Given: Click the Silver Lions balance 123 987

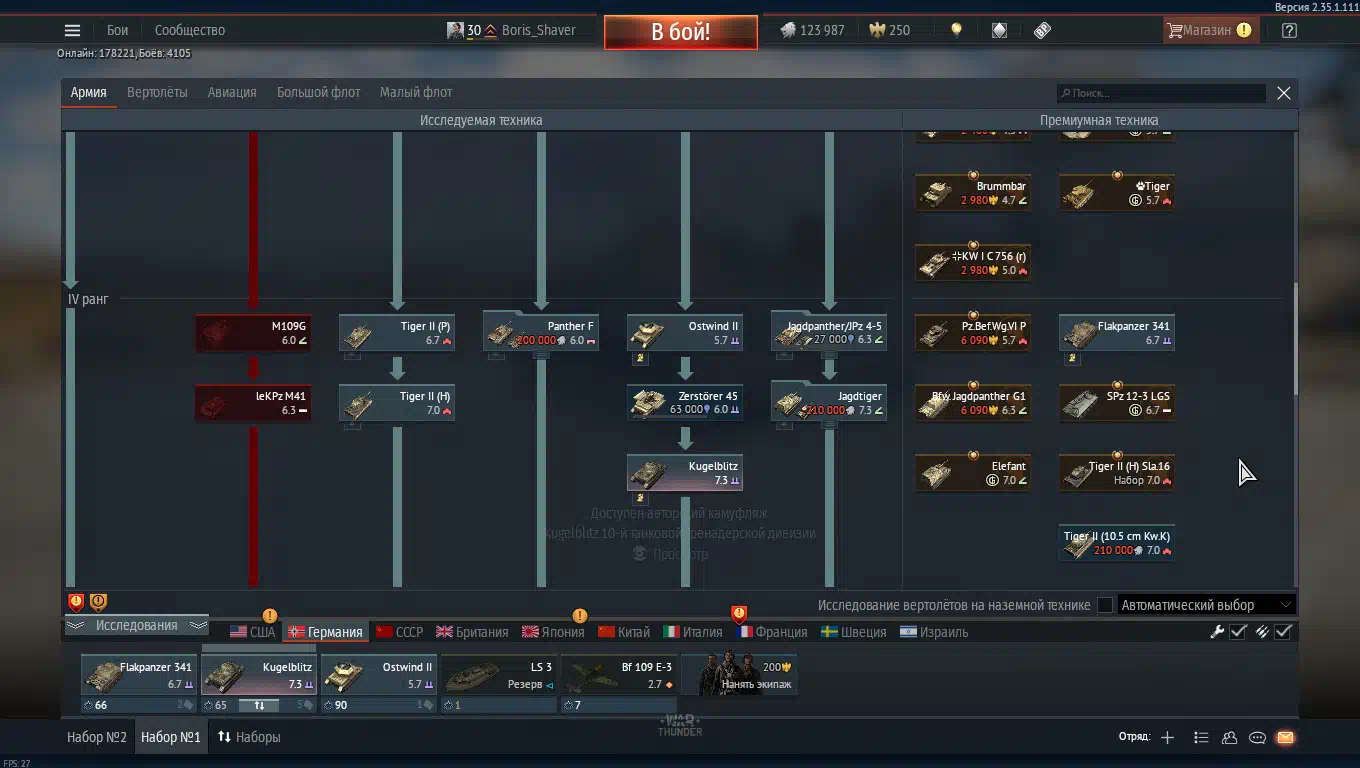Looking at the screenshot, I should (x=813, y=30).
